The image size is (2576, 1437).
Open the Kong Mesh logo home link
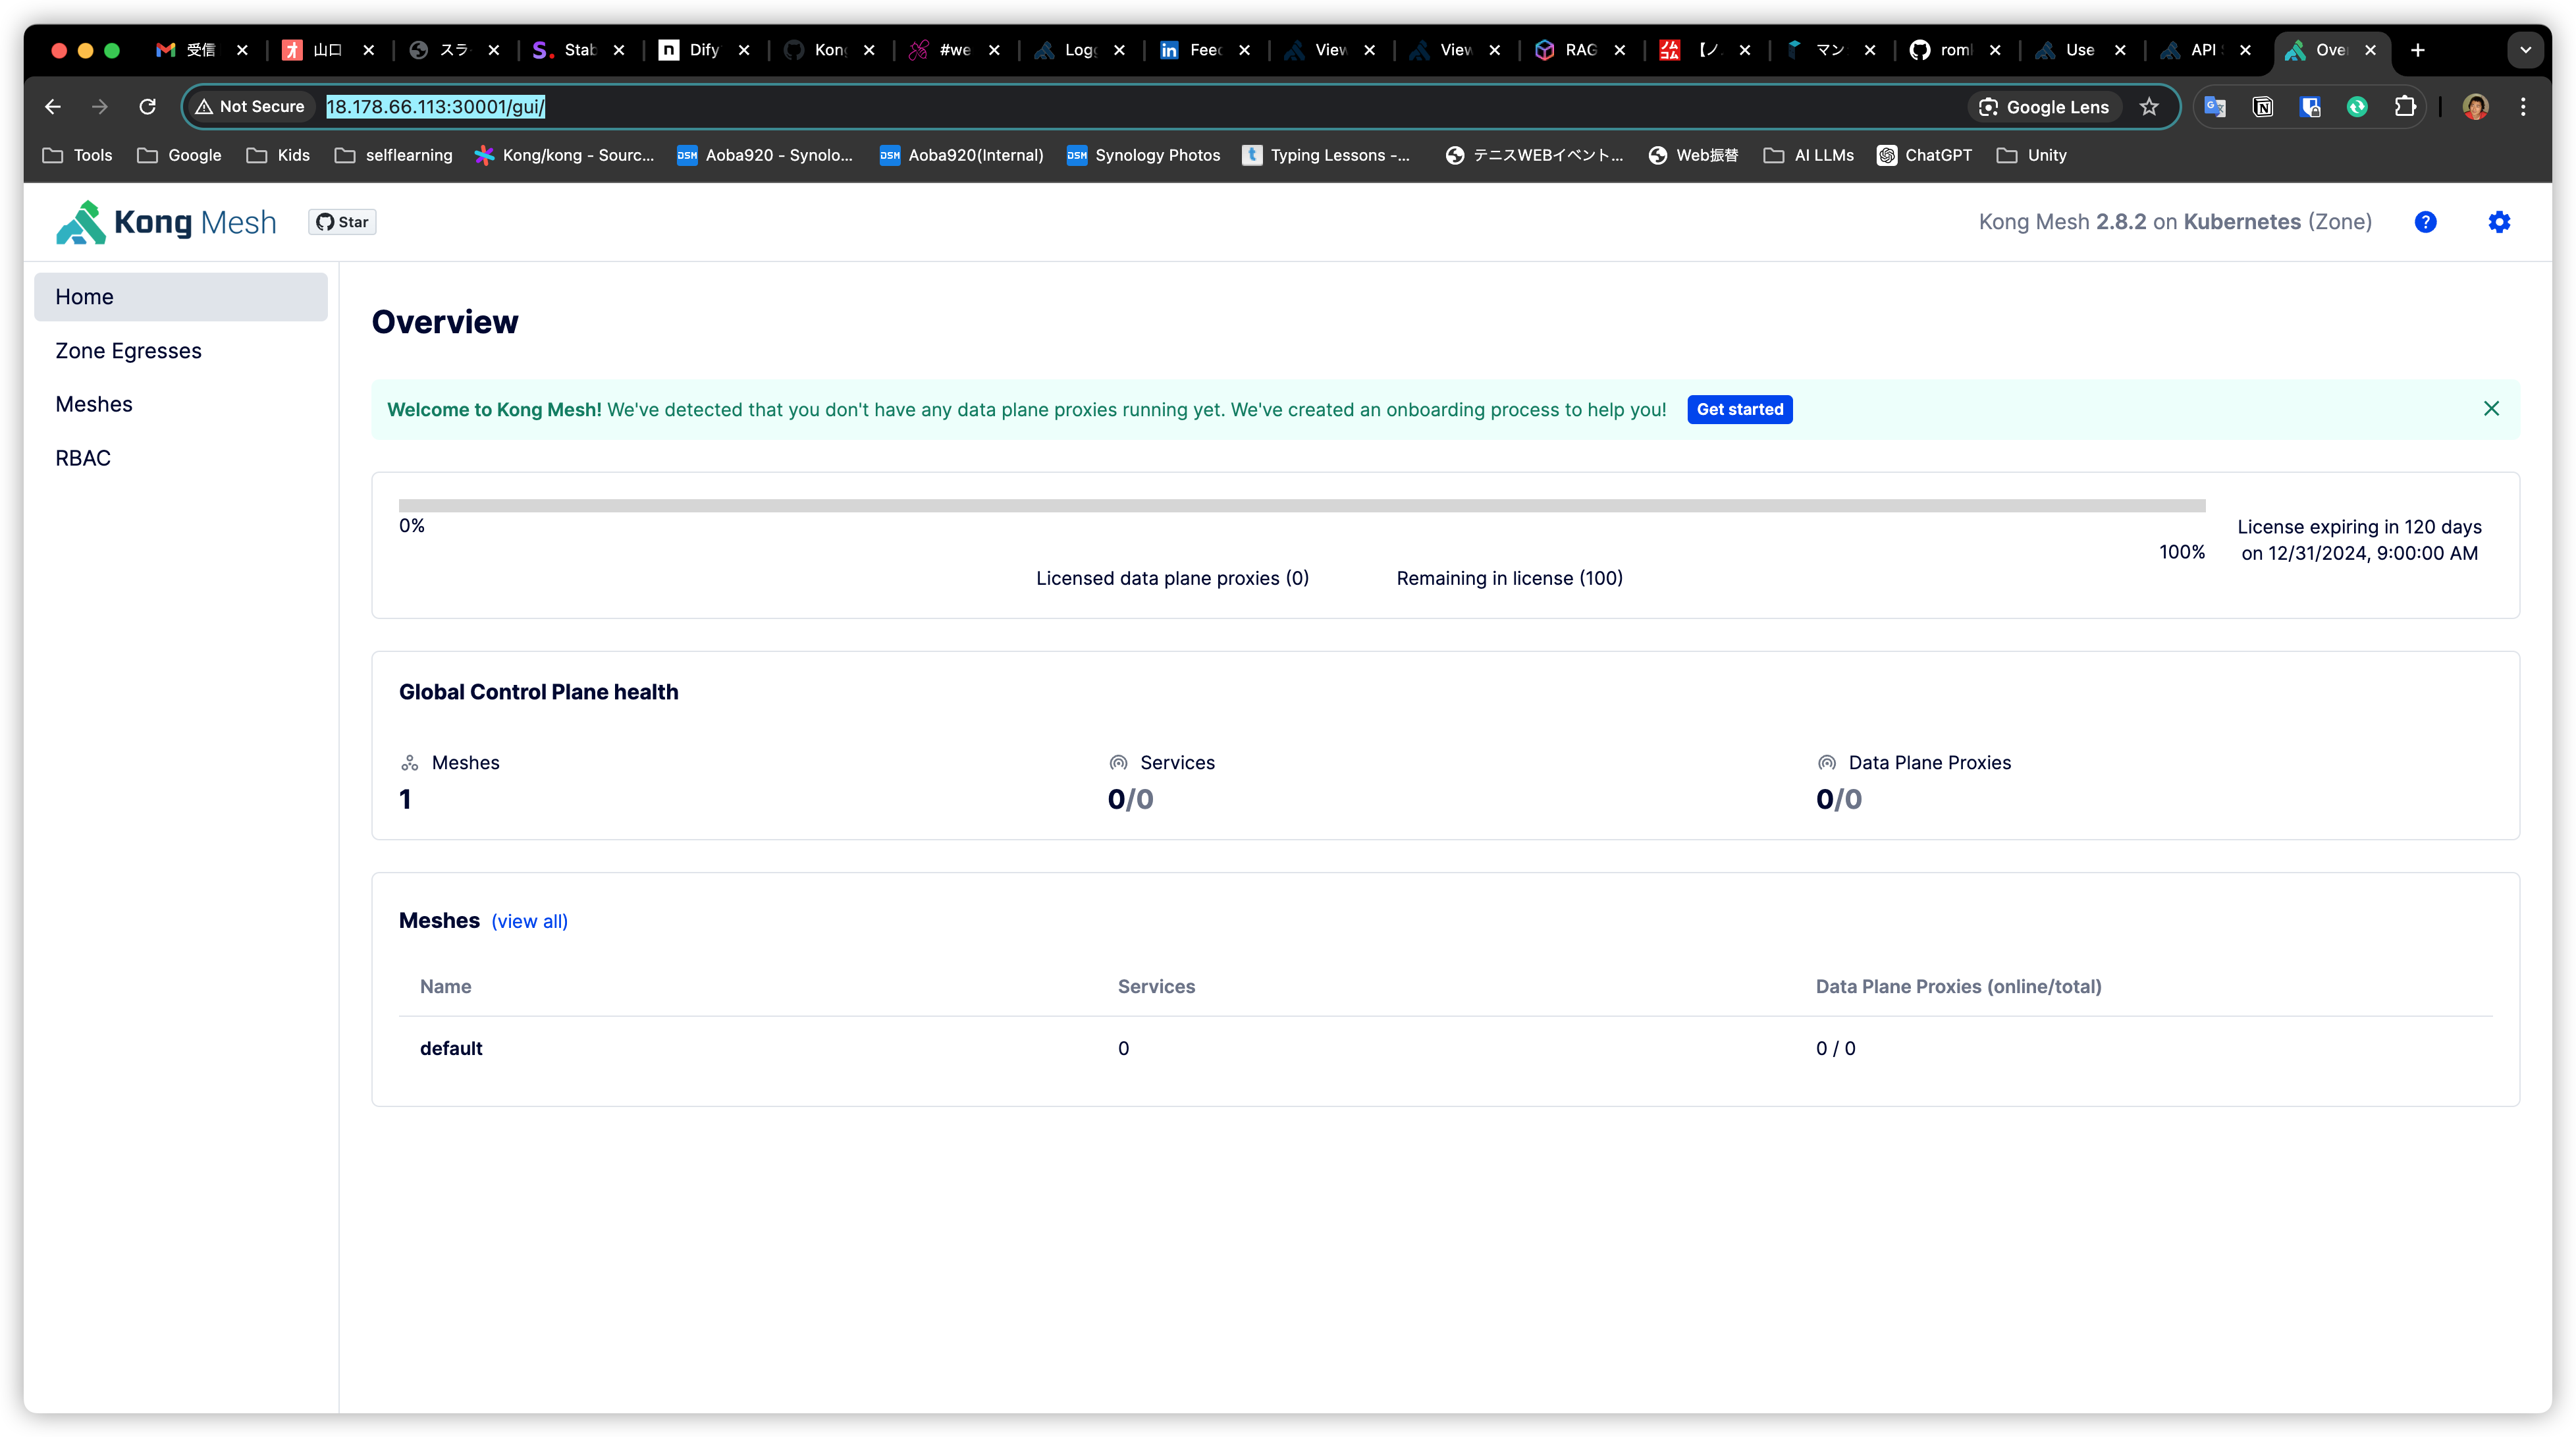click(166, 222)
